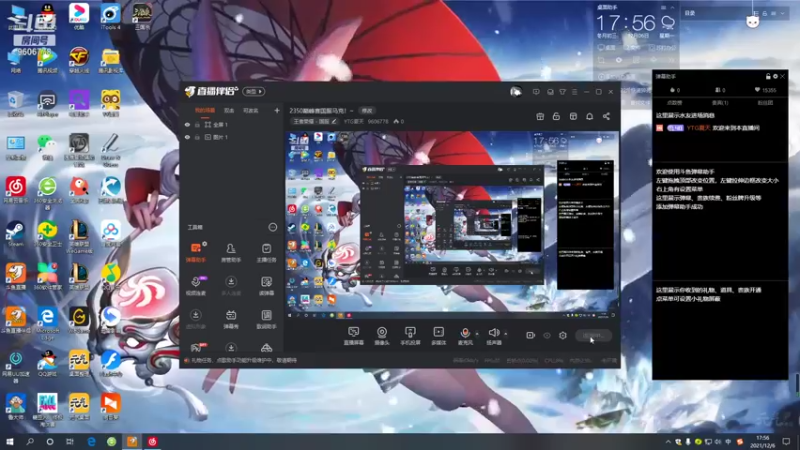800x450 pixels.
Task: Expand the speaker options arrow
Action: (506, 334)
